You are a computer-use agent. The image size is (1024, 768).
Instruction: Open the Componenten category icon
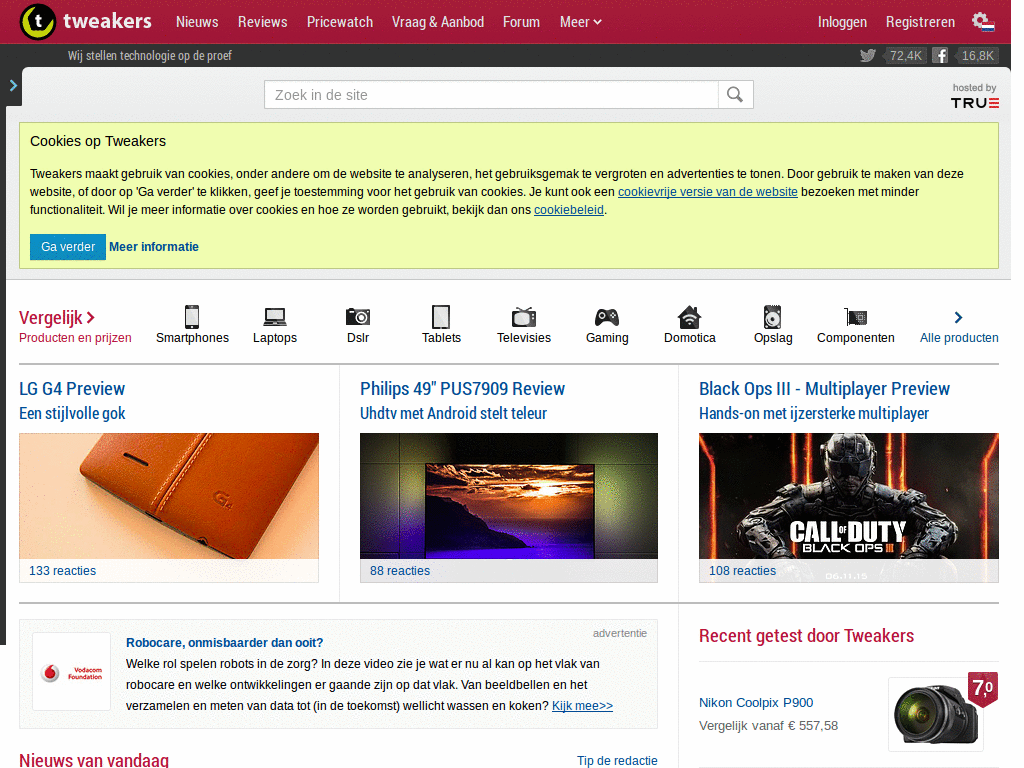pos(856,317)
